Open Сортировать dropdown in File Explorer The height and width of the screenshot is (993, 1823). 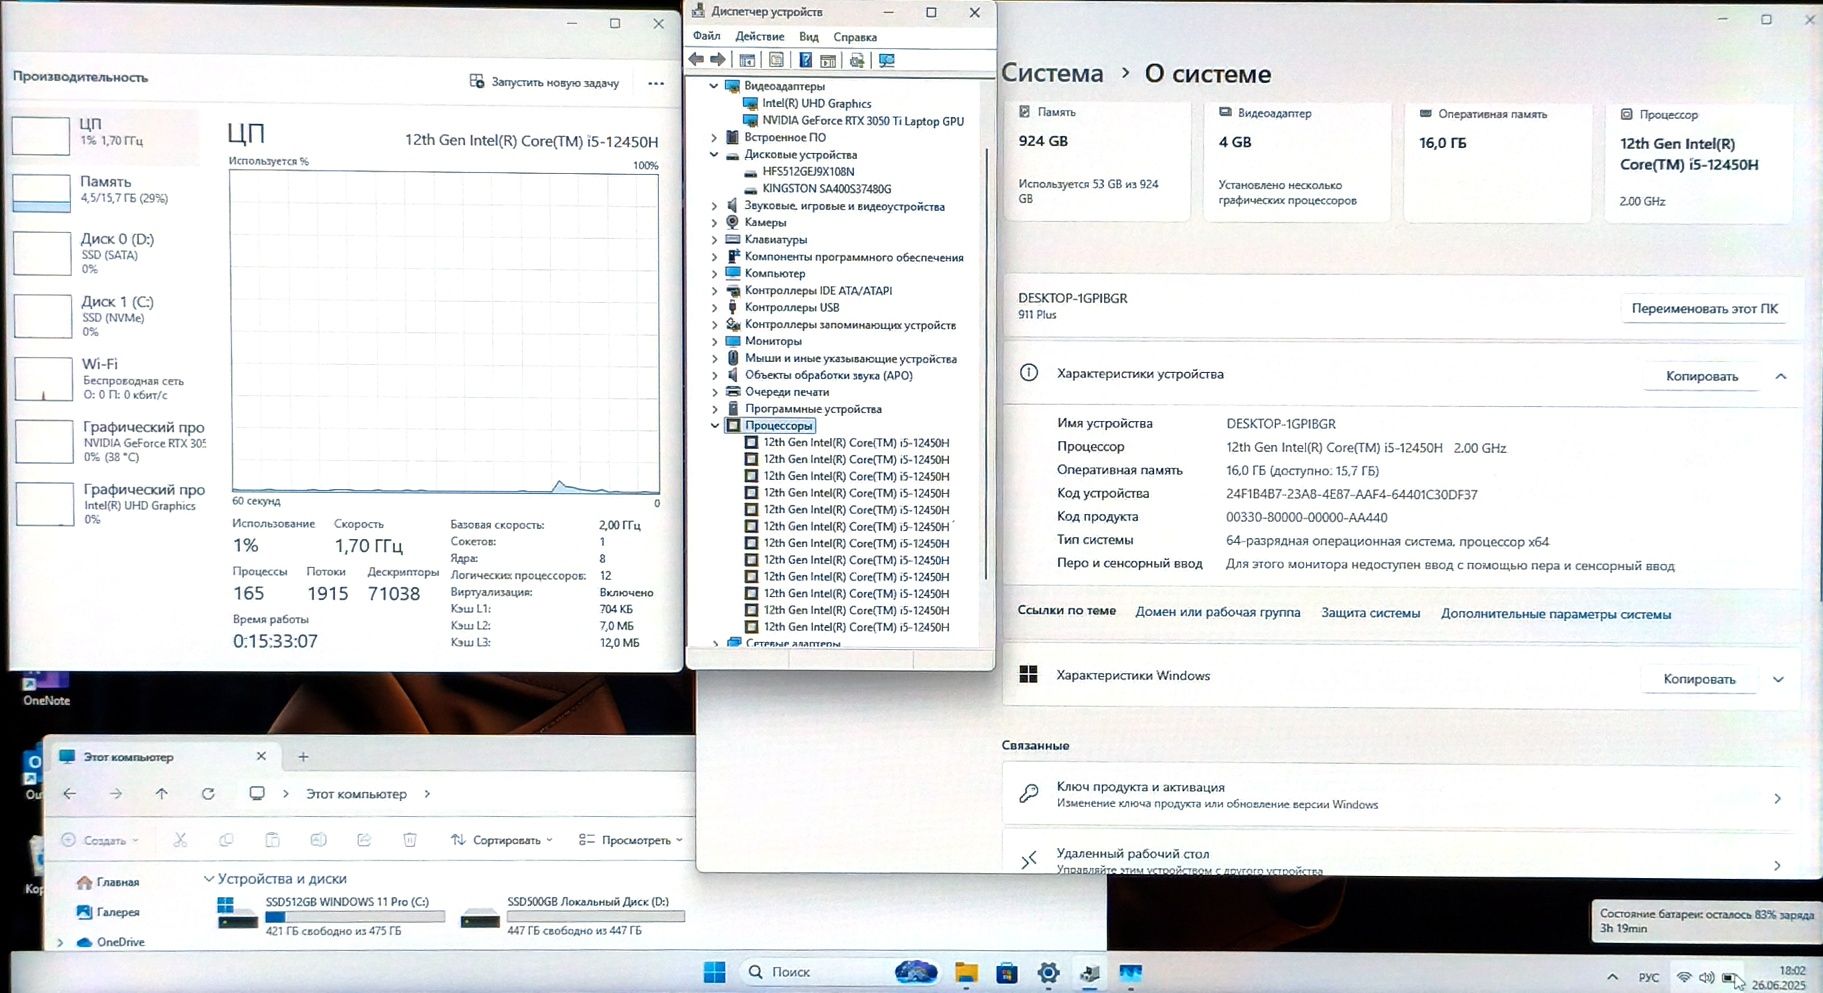(x=502, y=840)
